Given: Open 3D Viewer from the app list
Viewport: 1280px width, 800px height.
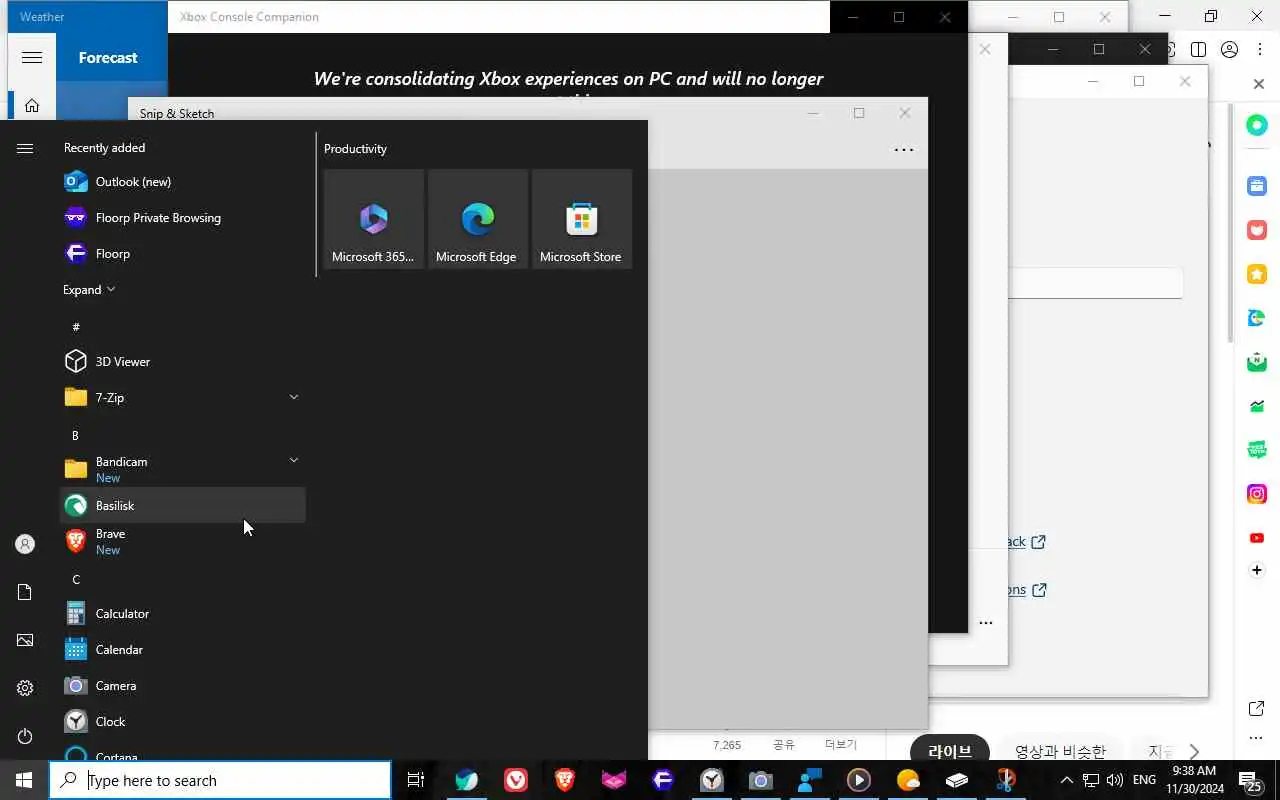Looking at the screenshot, I should click(183, 362).
